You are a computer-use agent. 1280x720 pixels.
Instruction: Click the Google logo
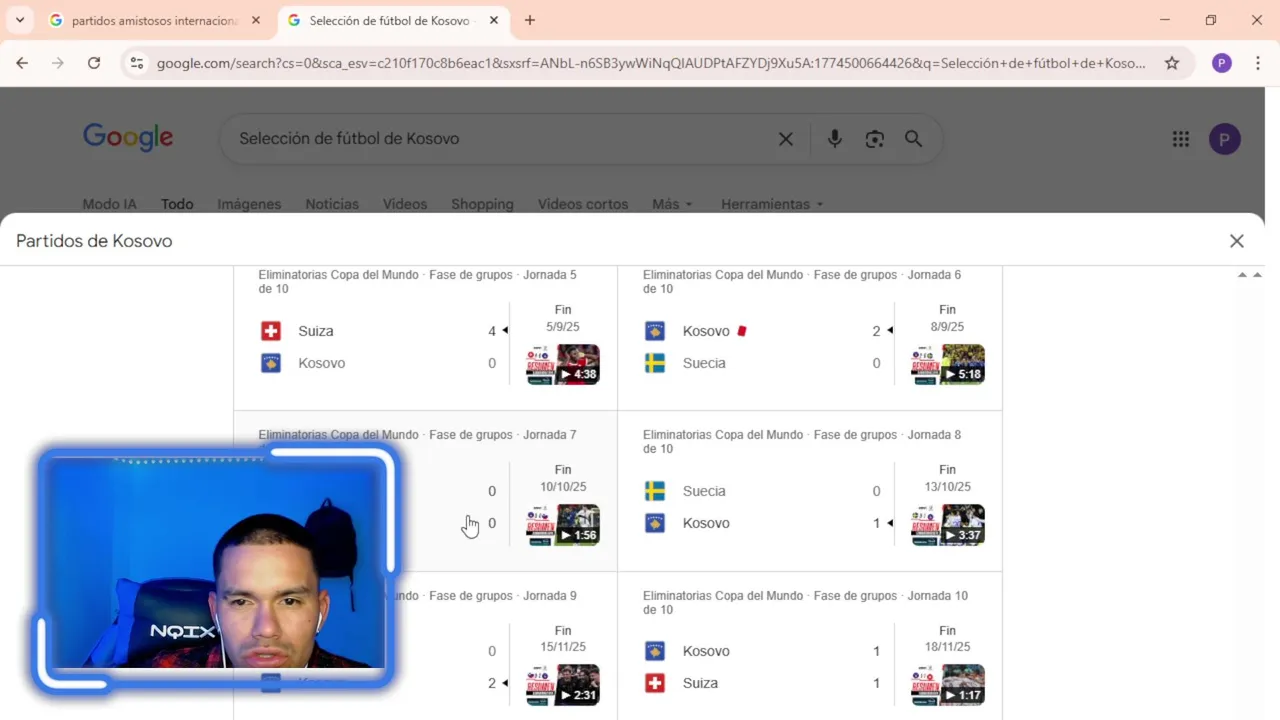(x=128, y=138)
